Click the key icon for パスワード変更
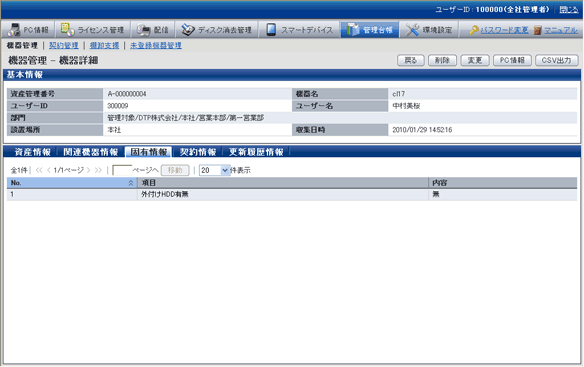Screen dimensions: 584x367 click(474, 30)
